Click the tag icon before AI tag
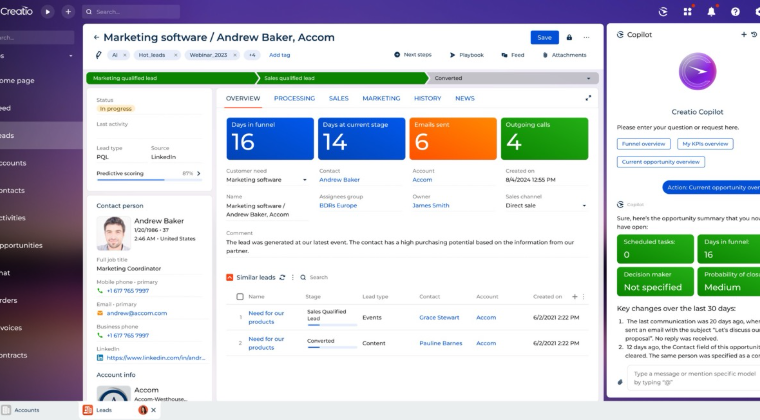760x420 pixels. [98, 55]
